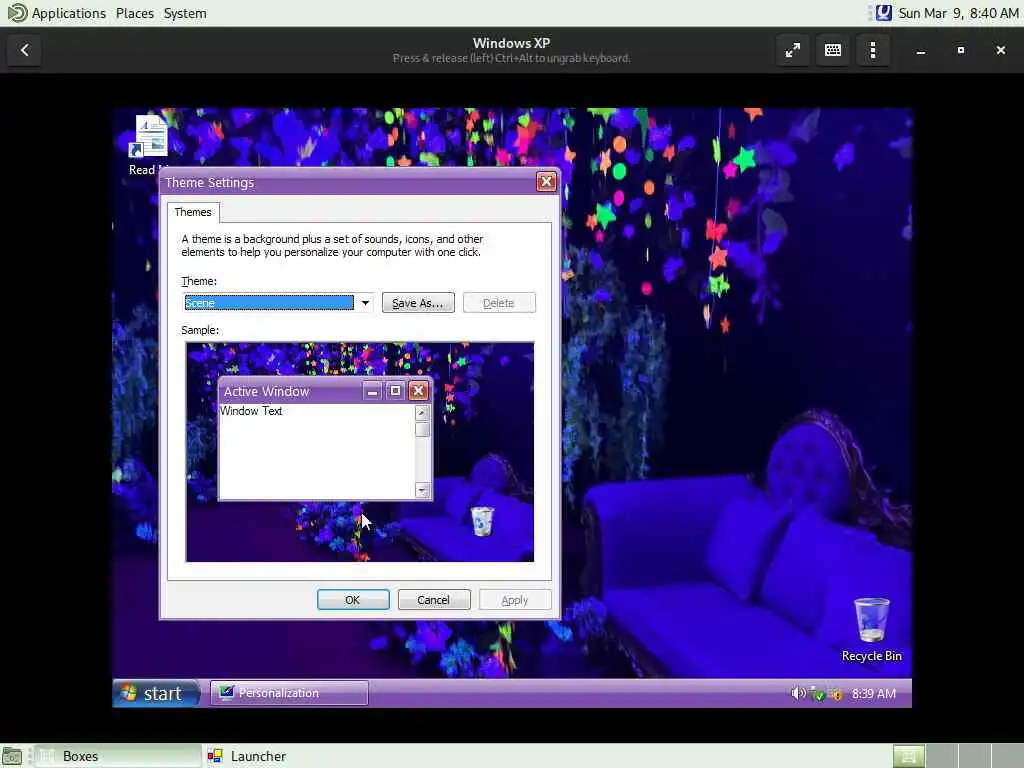Screen dimensions: 1024x768
Task: Select the Recycle Bin desktop icon
Action: tap(871, 630)
